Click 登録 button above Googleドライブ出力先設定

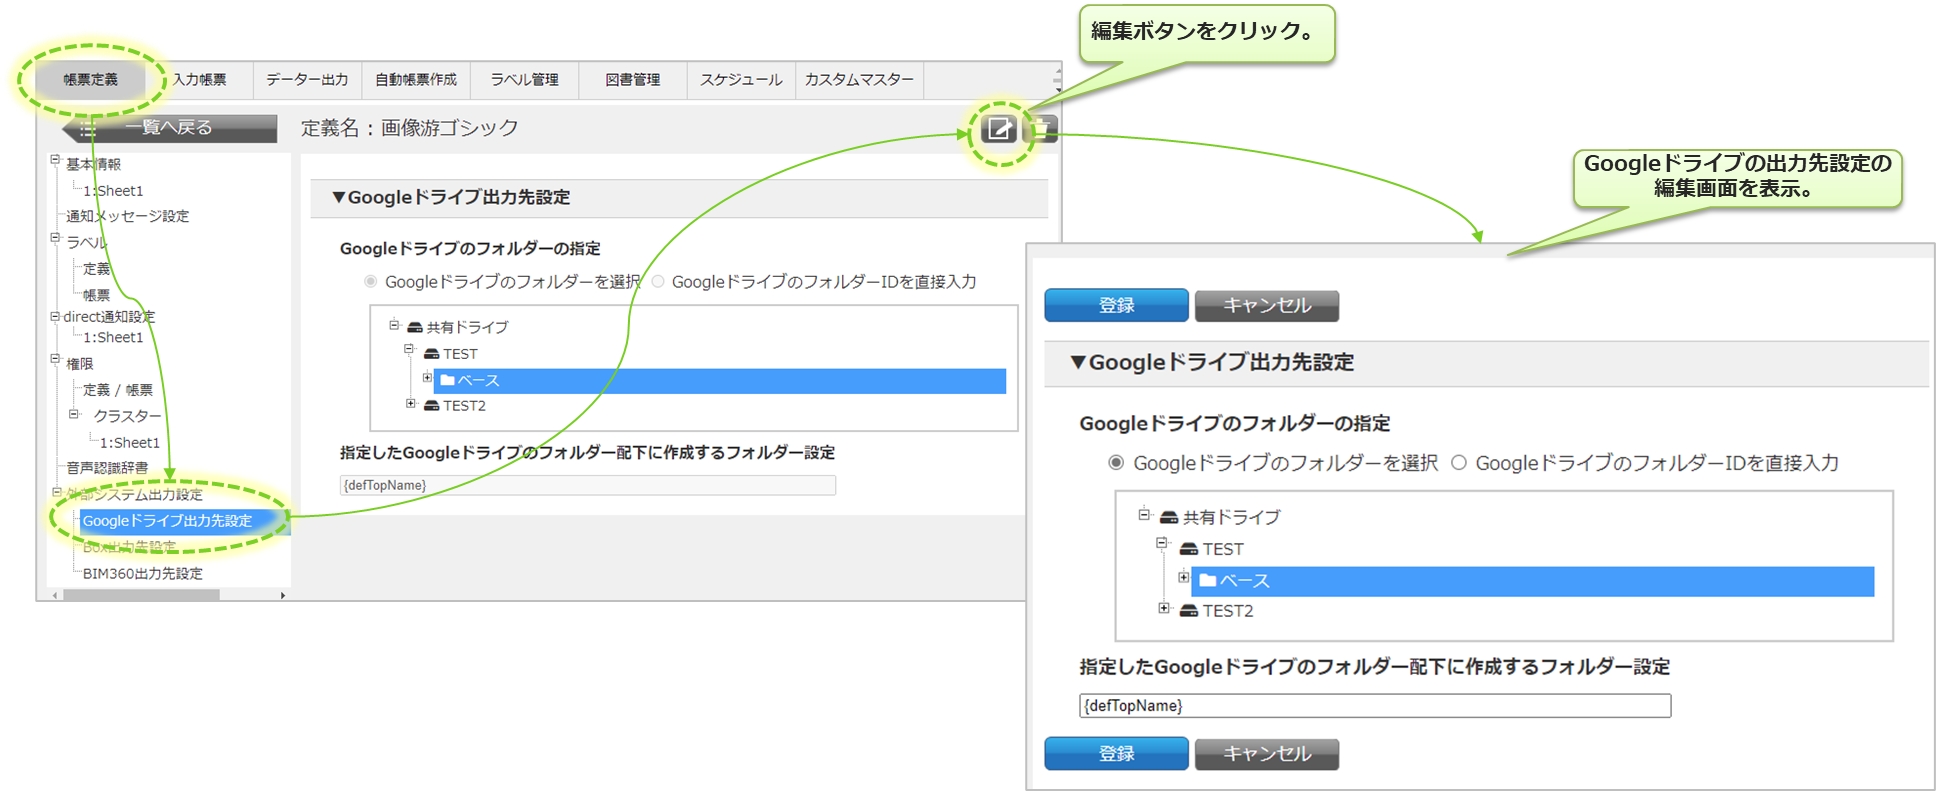pos(1117,305)
